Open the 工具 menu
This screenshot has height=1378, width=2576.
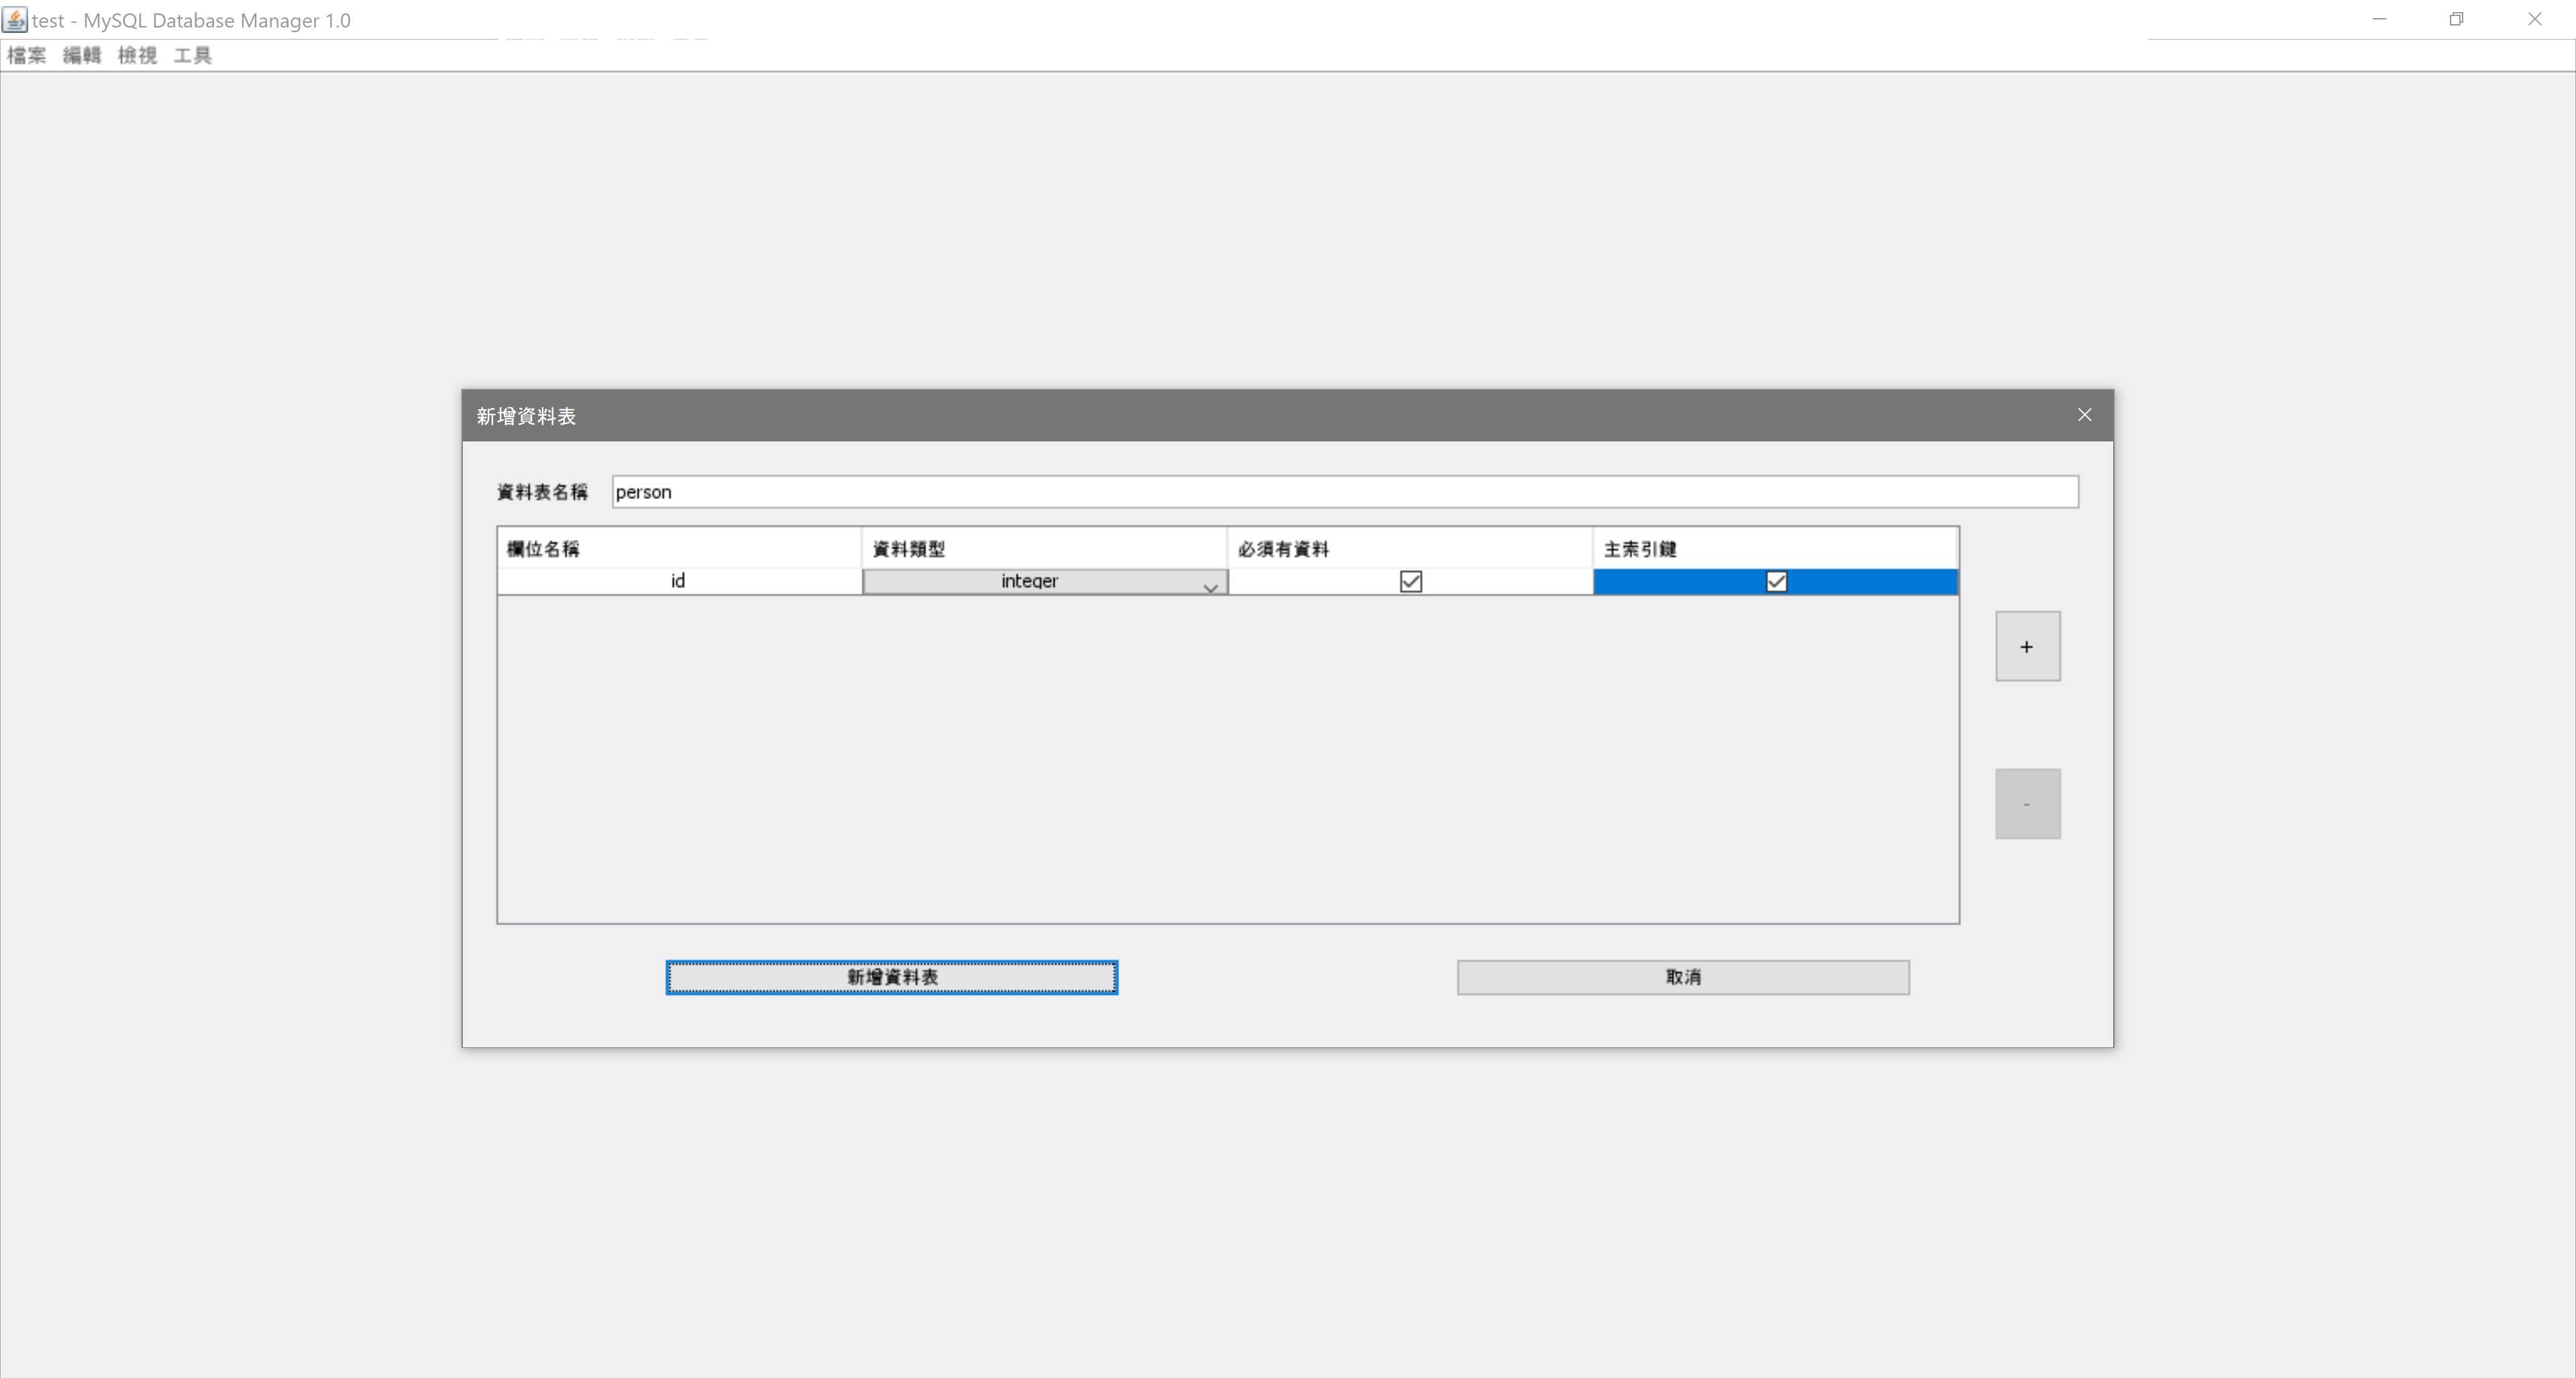tap(192, 56)
